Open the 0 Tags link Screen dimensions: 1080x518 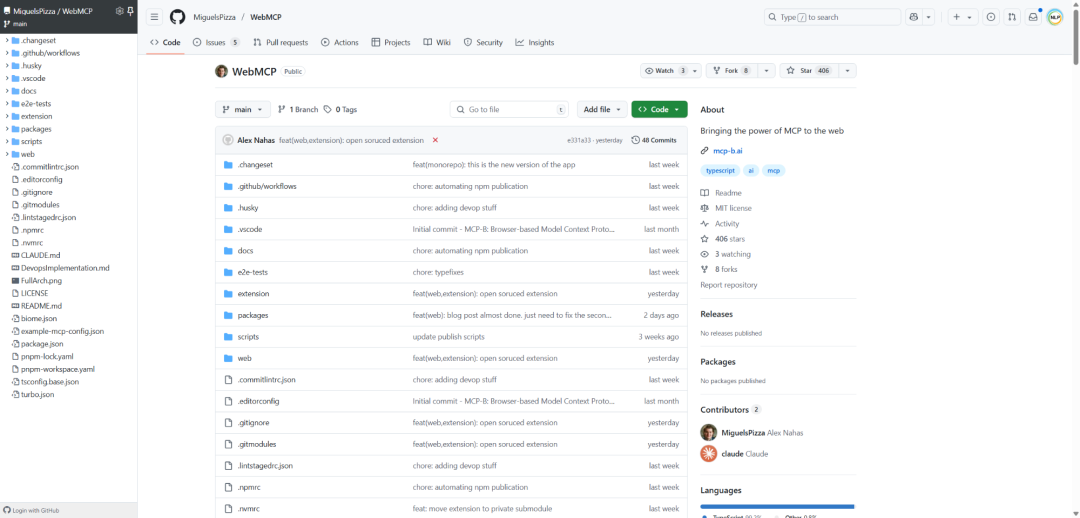pyautogui.click(x=340, y=110)
